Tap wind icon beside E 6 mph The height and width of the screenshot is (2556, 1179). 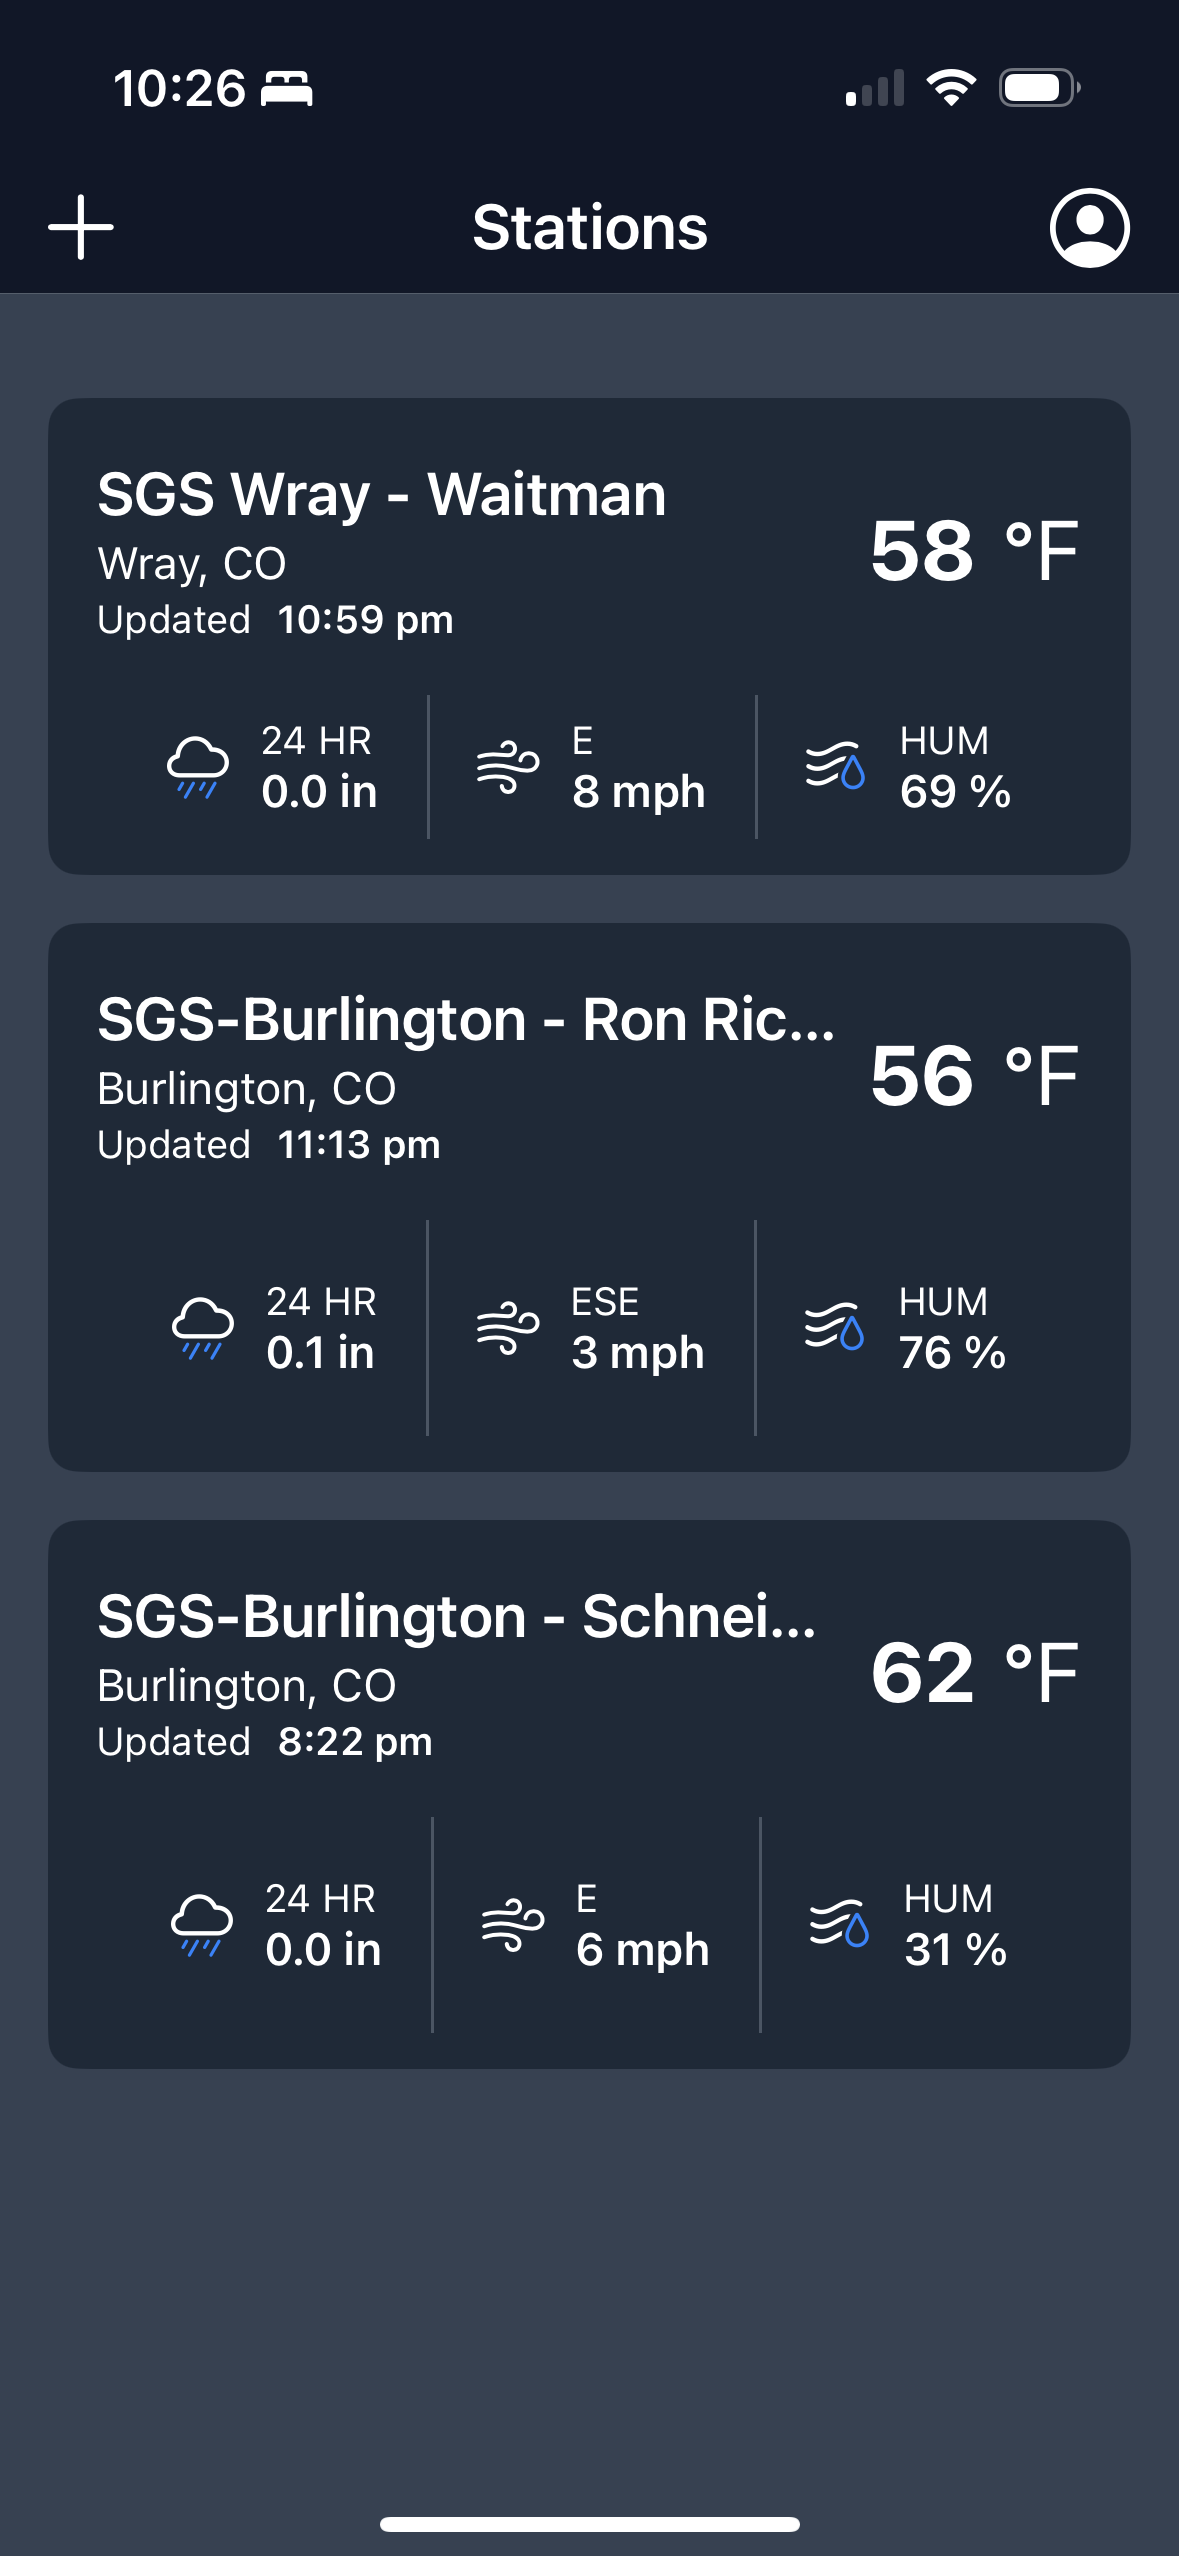(512, 1924)
